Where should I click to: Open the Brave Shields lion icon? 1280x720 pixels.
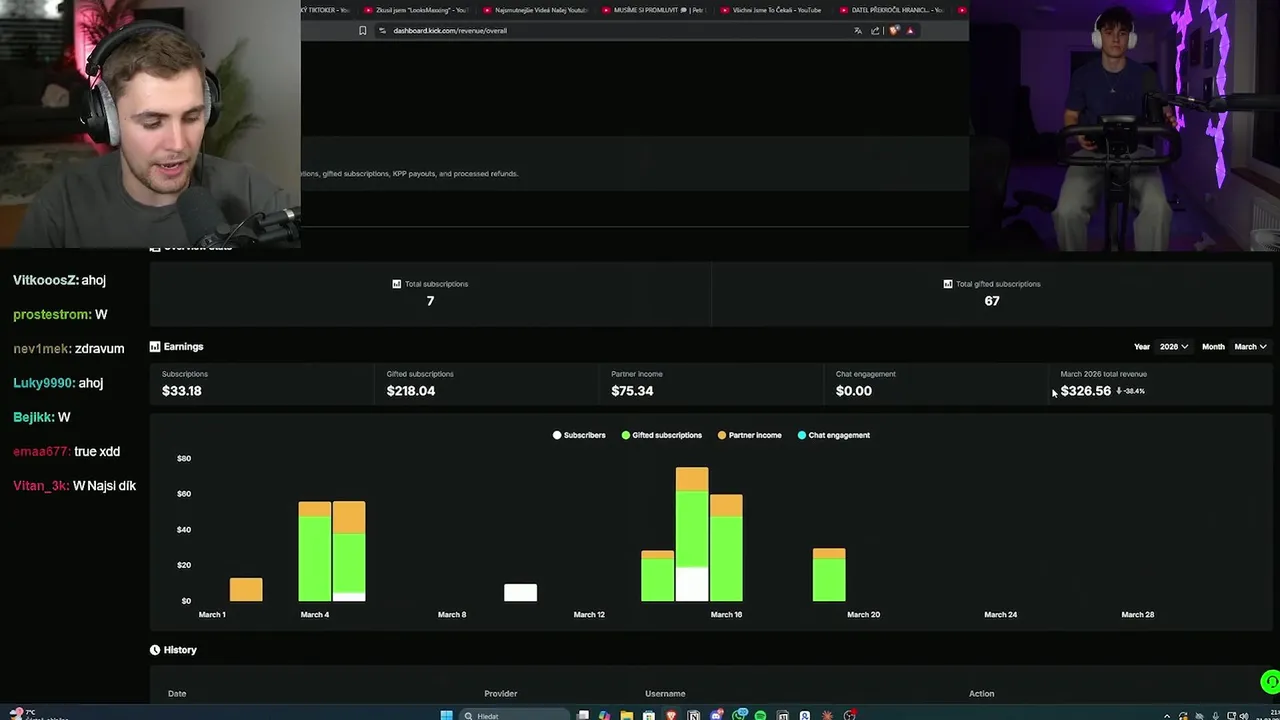(x=894, y=30)
